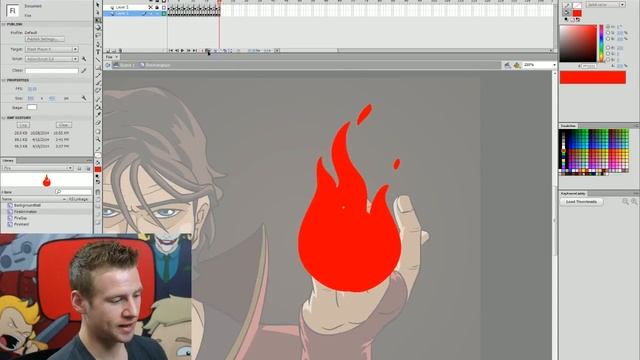Select the Brush tool
Image resolution: width=640 pixels, height=360 pixels.
coord(98,83)
